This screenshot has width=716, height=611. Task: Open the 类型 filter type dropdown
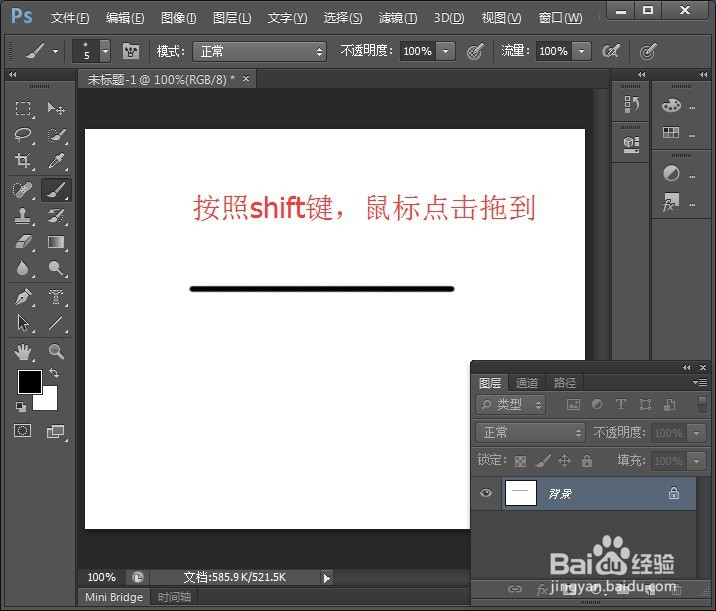pyautogui.click(x=511, y=405)
